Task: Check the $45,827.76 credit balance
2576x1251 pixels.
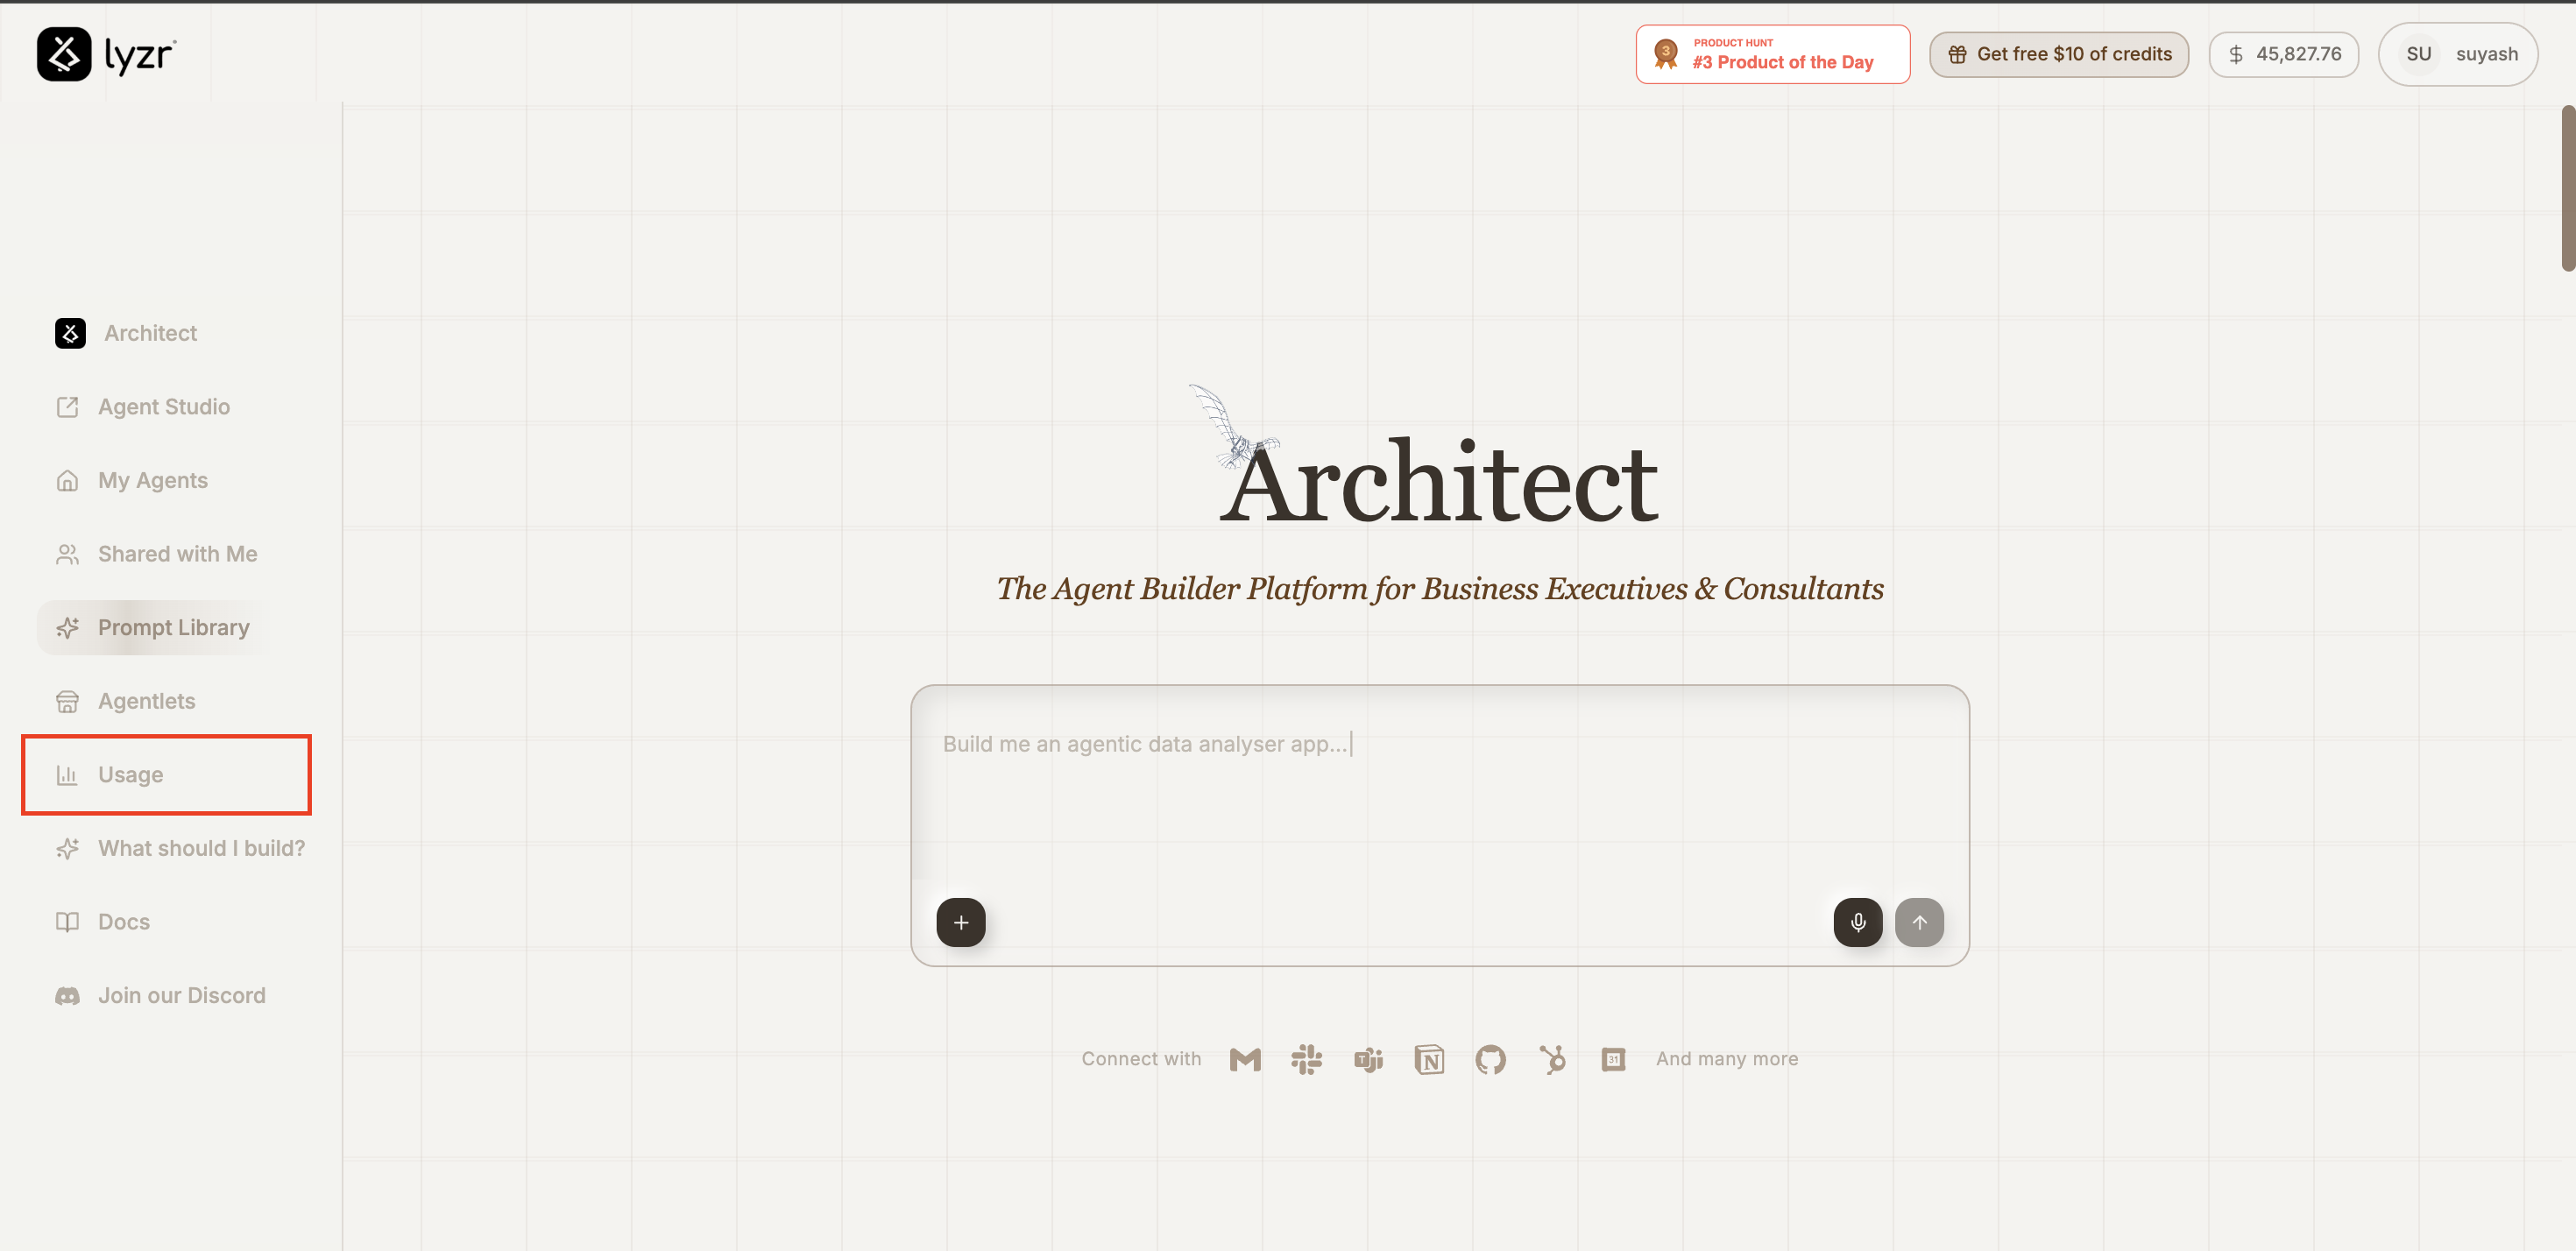Action: pyautogui.click(x=2284, y=54)
